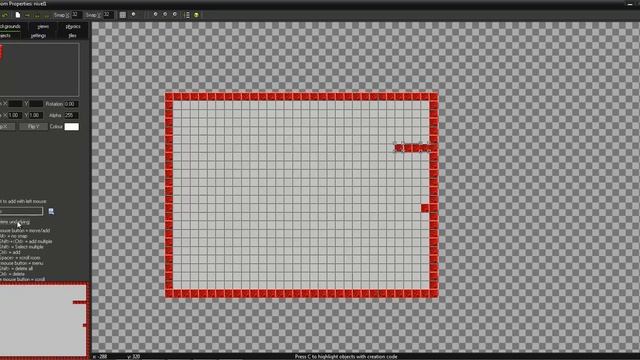
Task: Click the object preview box in the left panel
Action: tap(39, 70)
